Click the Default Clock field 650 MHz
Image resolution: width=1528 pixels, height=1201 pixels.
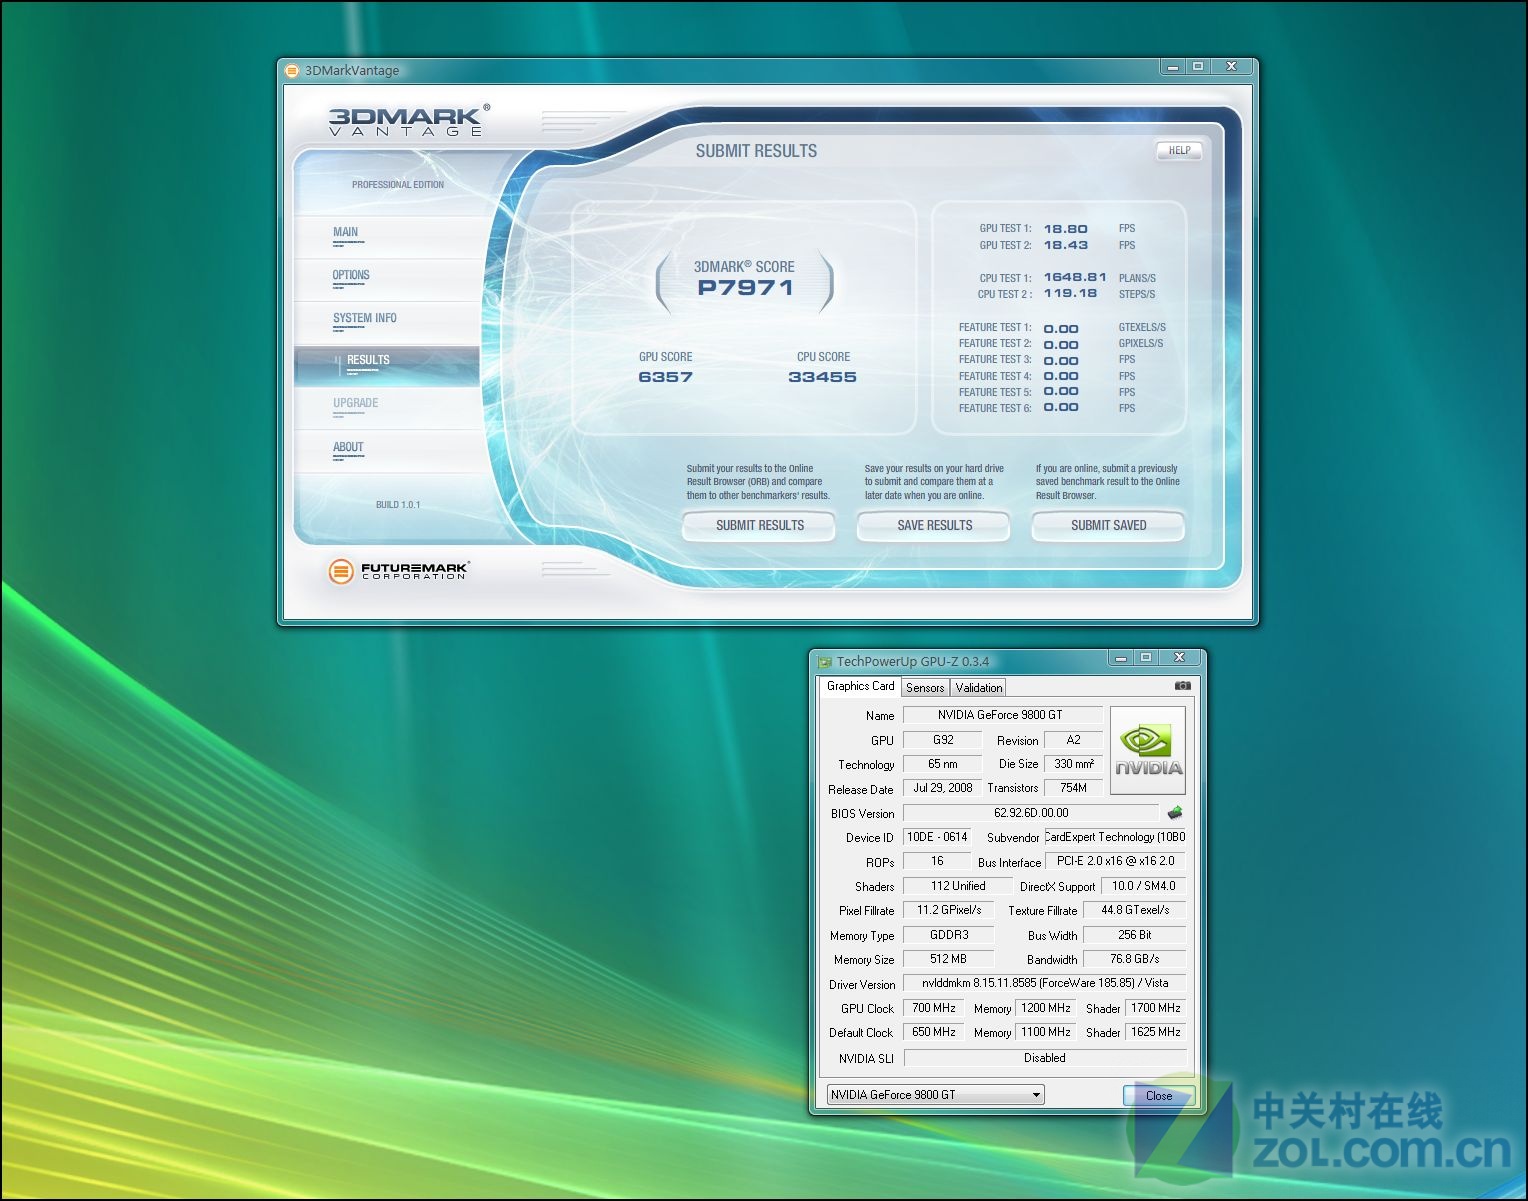pyautogui.click(x=934, y=1032)
